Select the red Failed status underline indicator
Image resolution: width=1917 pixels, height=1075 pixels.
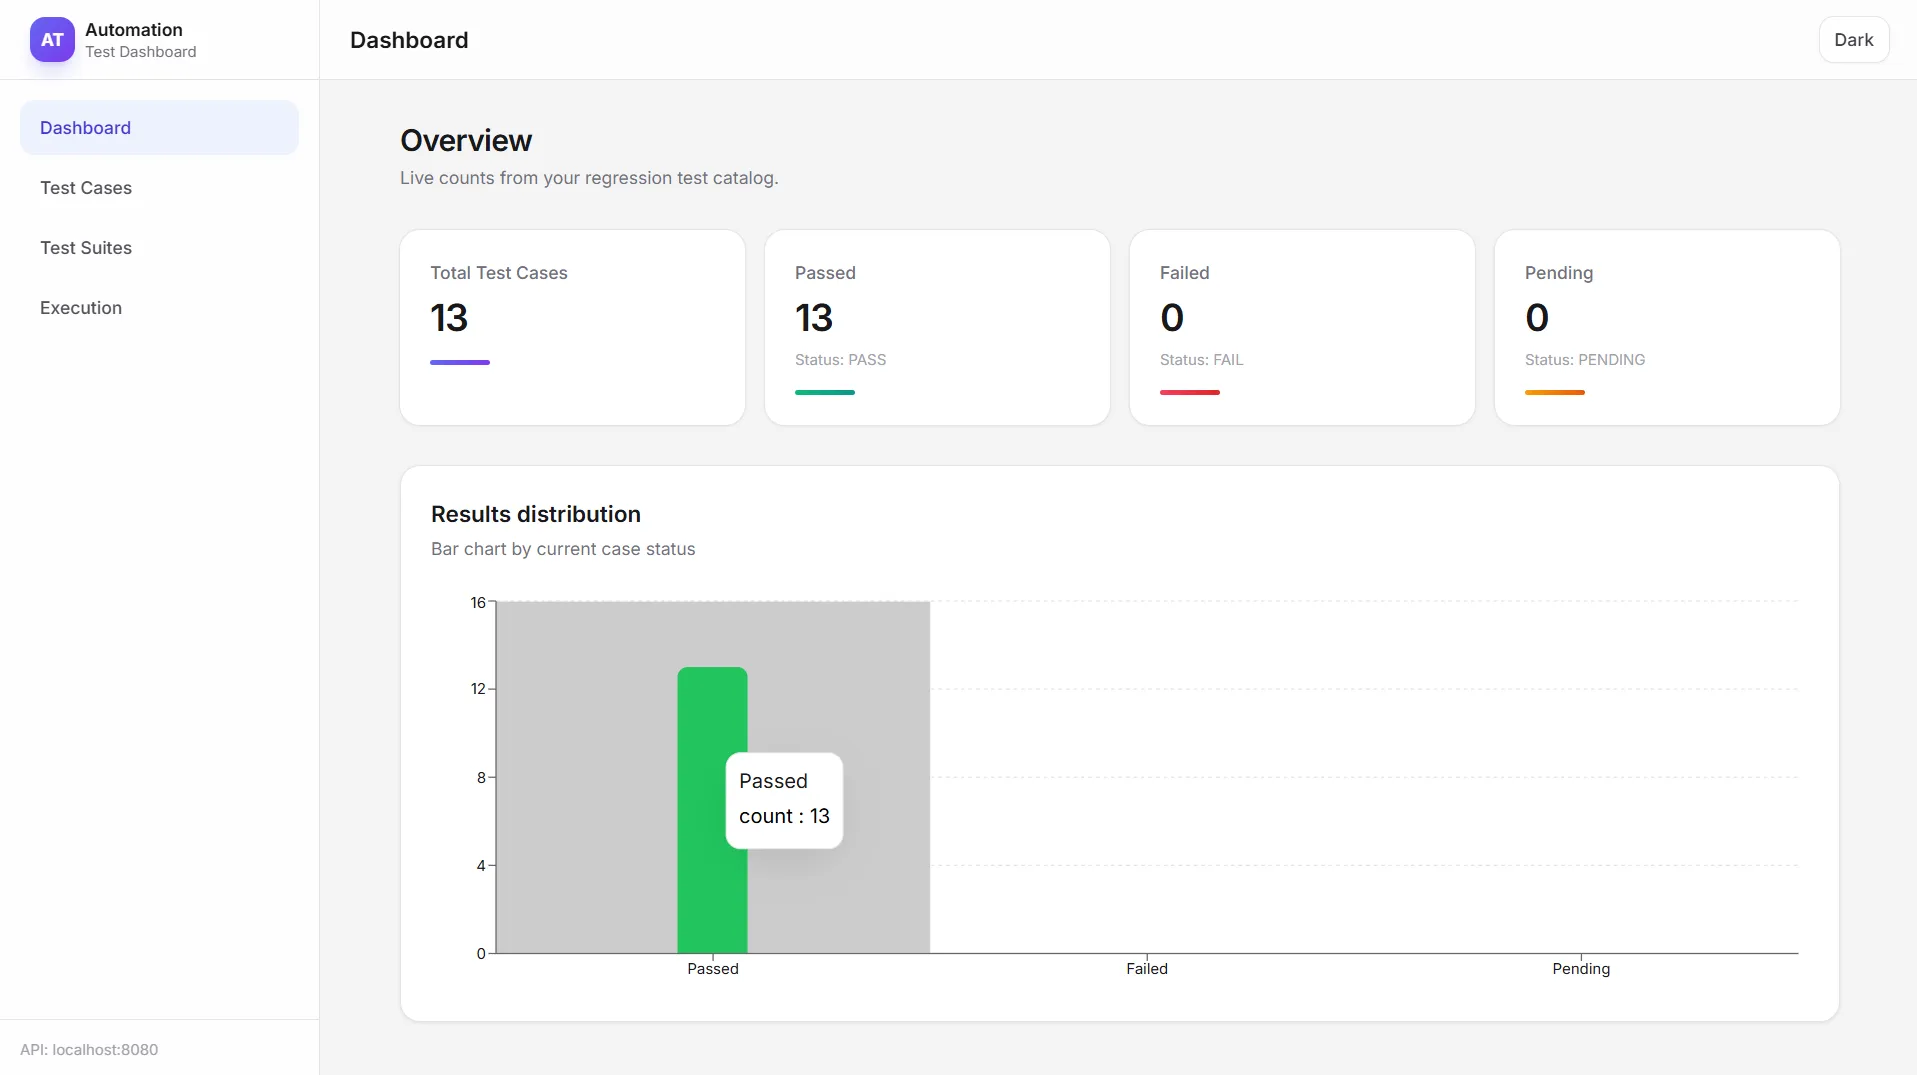click(x=1189, y=392)
